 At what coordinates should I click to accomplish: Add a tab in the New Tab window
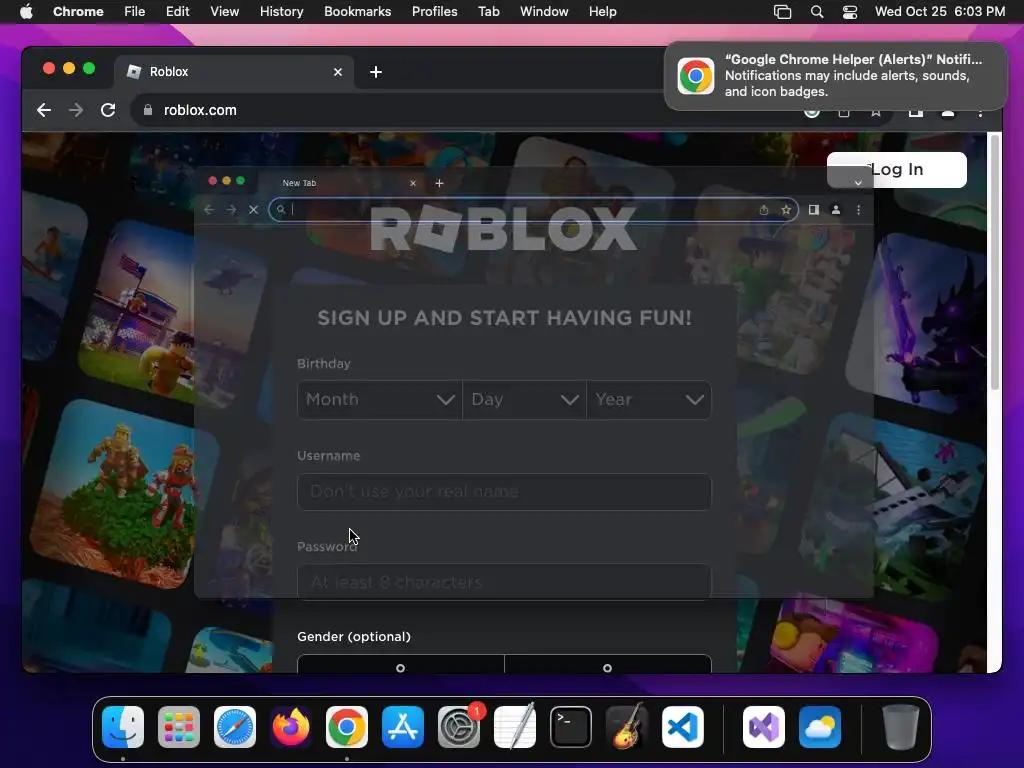[440, 183]
